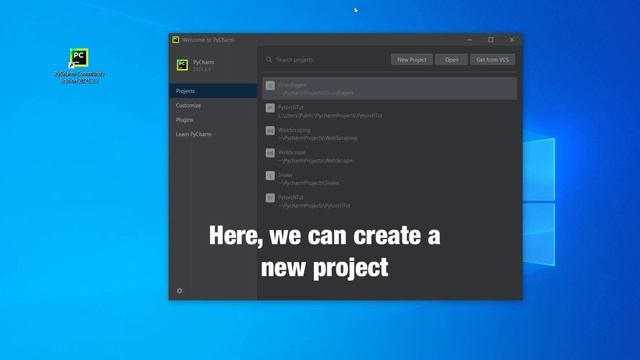Image resolution: width=640 pixels, height=360 pixels.
Task: Click Get from VCS button
Action: [x=492, y=60]
